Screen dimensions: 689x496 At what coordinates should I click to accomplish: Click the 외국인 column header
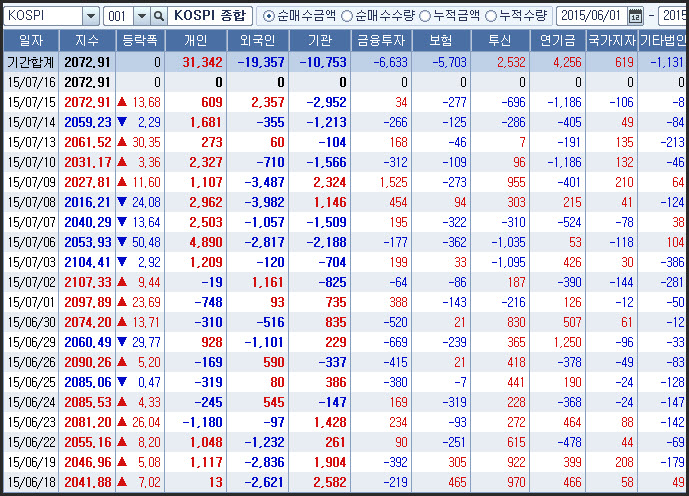tap(258, 41)
